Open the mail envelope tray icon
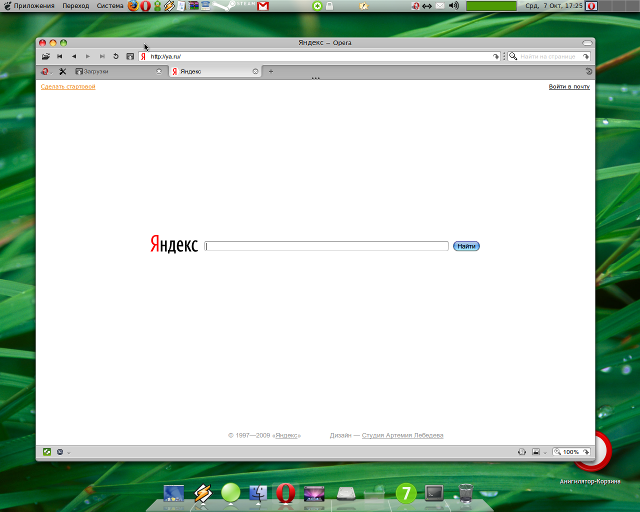Image resolution: width=640 pixels, height=512 pixels. point(440,6)
